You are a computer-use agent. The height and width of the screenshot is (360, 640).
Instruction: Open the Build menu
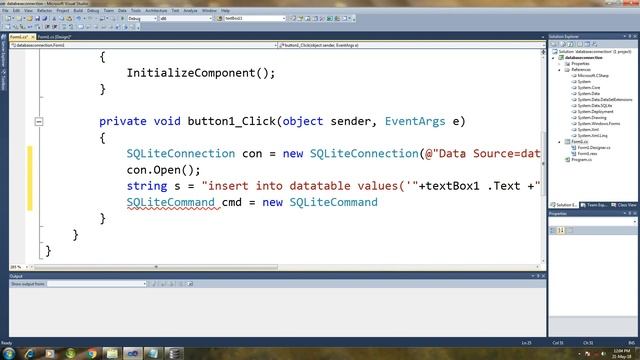click(x=78, y=11)
